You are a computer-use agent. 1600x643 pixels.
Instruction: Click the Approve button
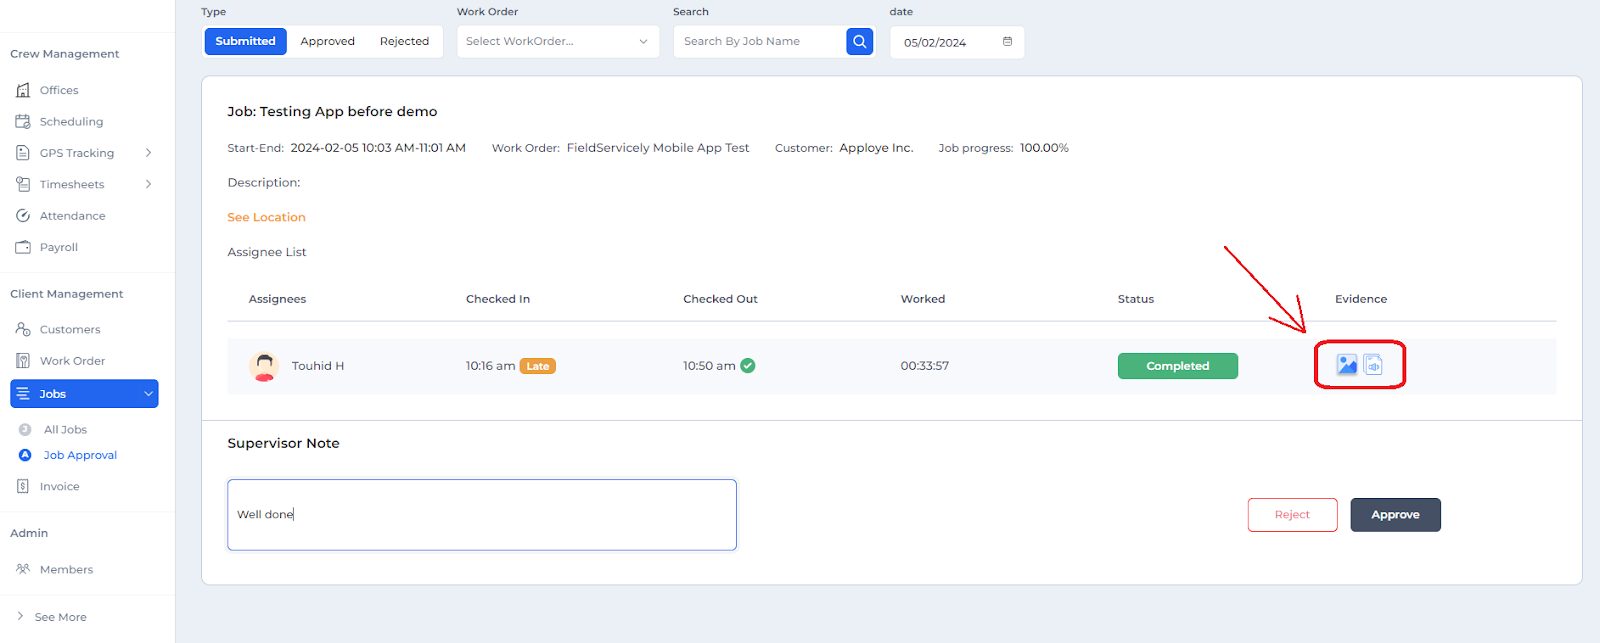(1395, 515)
